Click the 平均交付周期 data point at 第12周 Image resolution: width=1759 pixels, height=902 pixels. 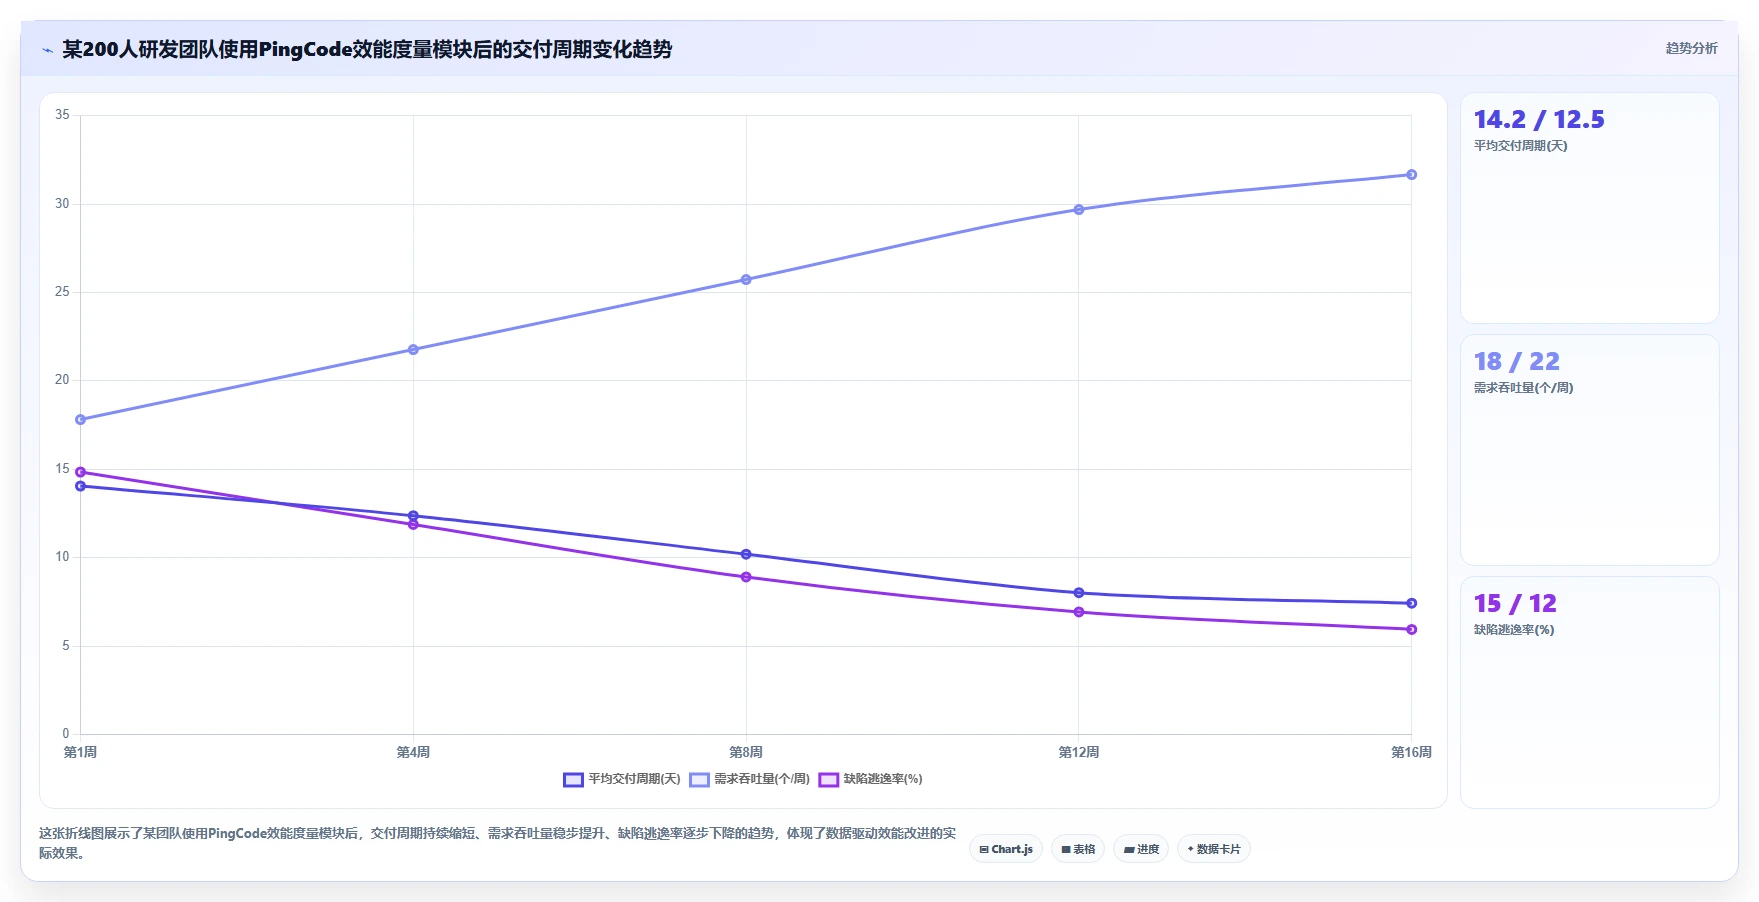[x=1079, y=593]
